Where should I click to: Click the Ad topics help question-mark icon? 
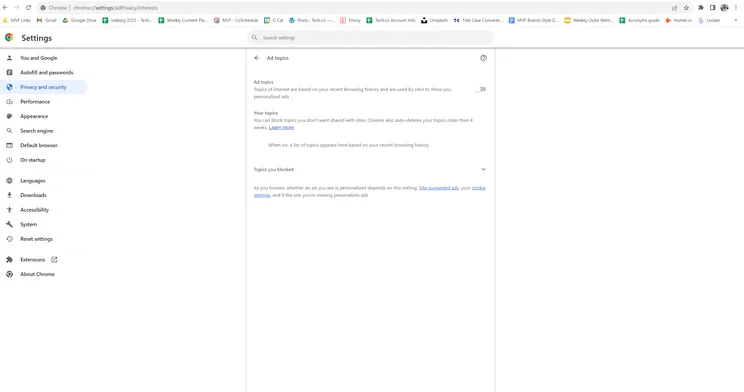click(x=483, y=58)
